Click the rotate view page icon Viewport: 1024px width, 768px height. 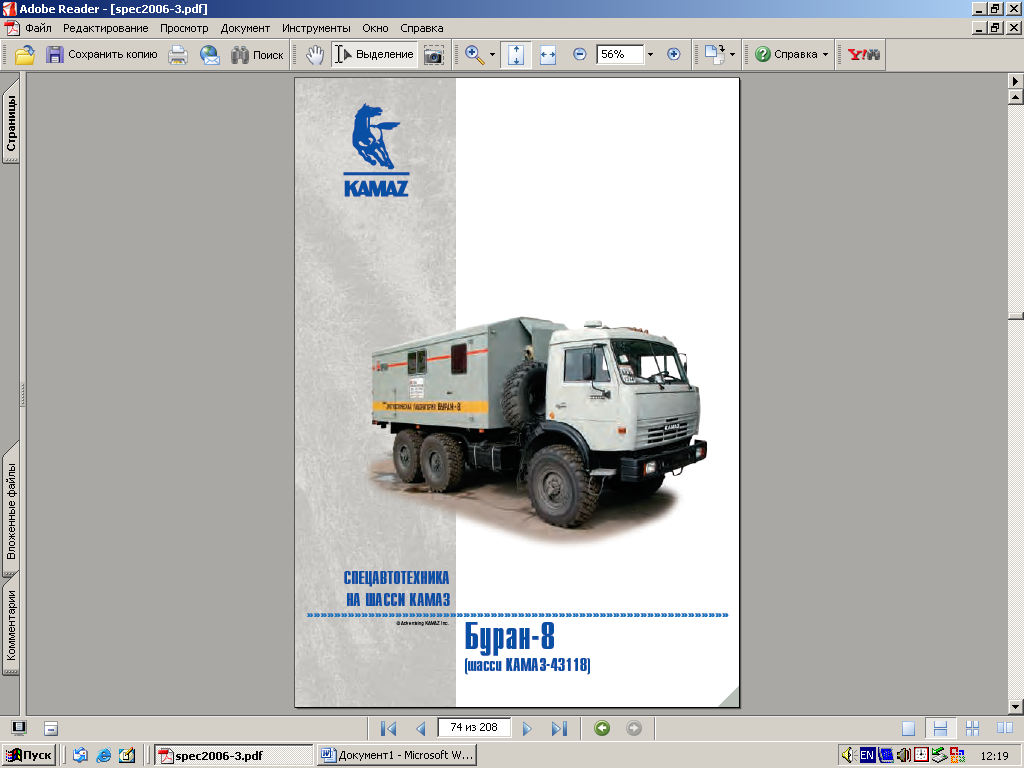point(715,54)
